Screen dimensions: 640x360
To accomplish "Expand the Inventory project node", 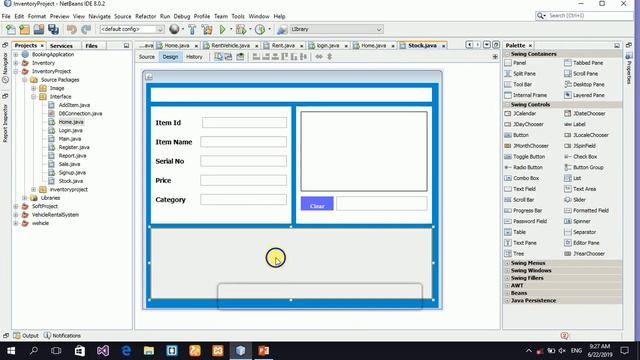I will (x=16, y=63).
